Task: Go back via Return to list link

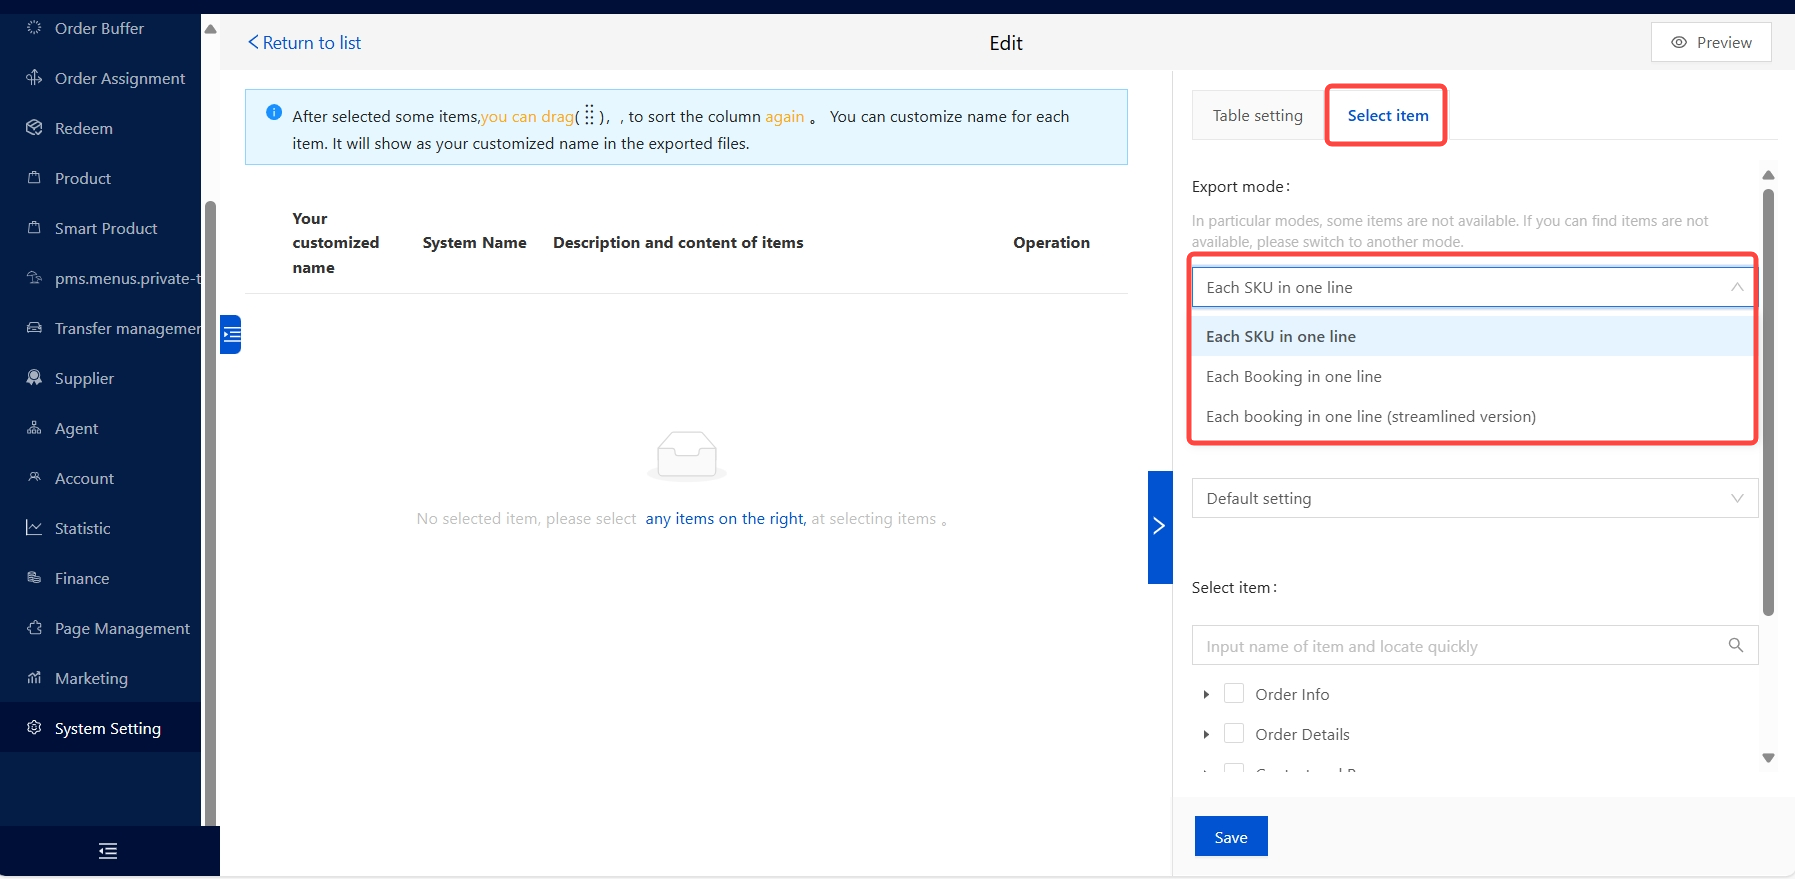Action: 304,43
